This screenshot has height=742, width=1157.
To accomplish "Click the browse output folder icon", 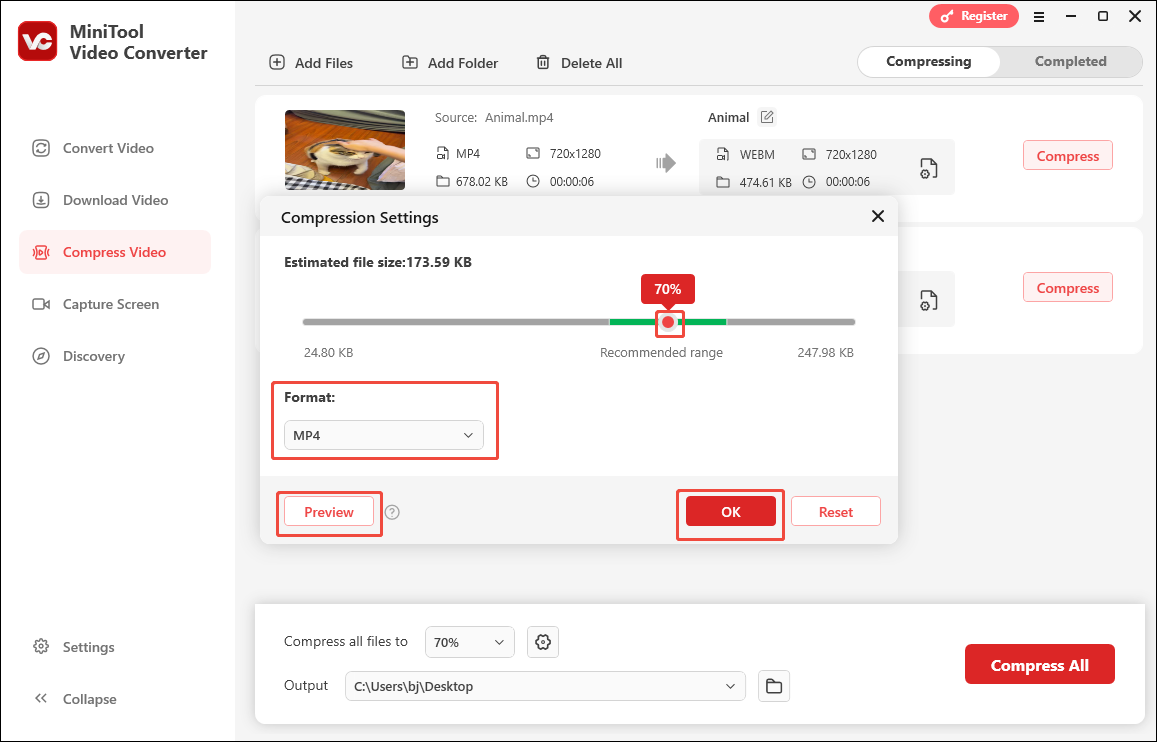I will [x=774, y=686].
